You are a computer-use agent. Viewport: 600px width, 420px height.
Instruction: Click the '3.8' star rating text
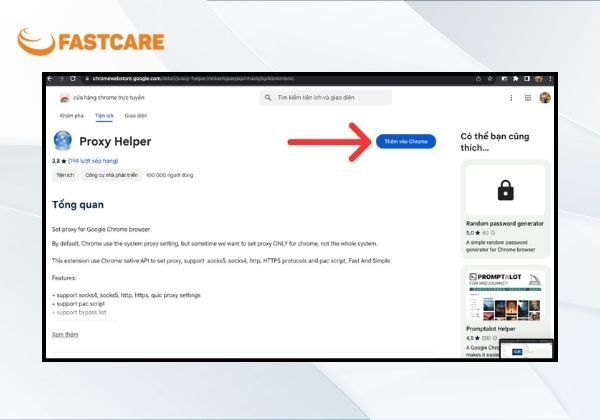point(56,161)
